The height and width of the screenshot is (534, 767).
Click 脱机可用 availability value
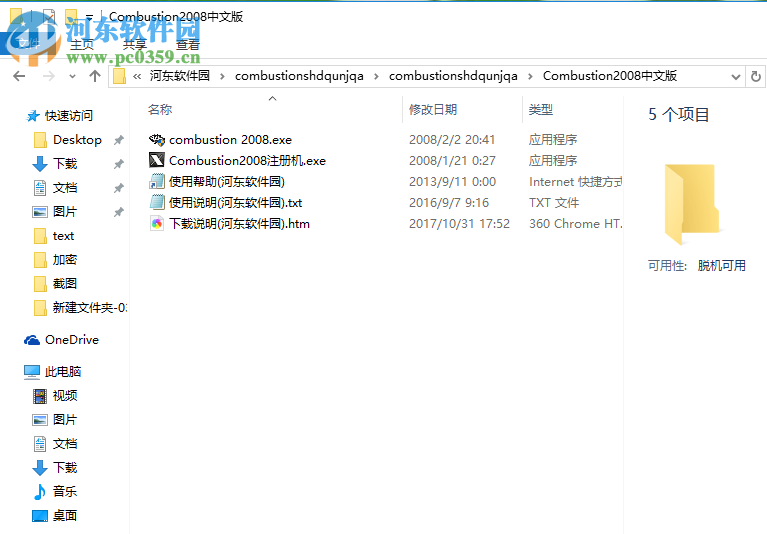coord(722,266)
